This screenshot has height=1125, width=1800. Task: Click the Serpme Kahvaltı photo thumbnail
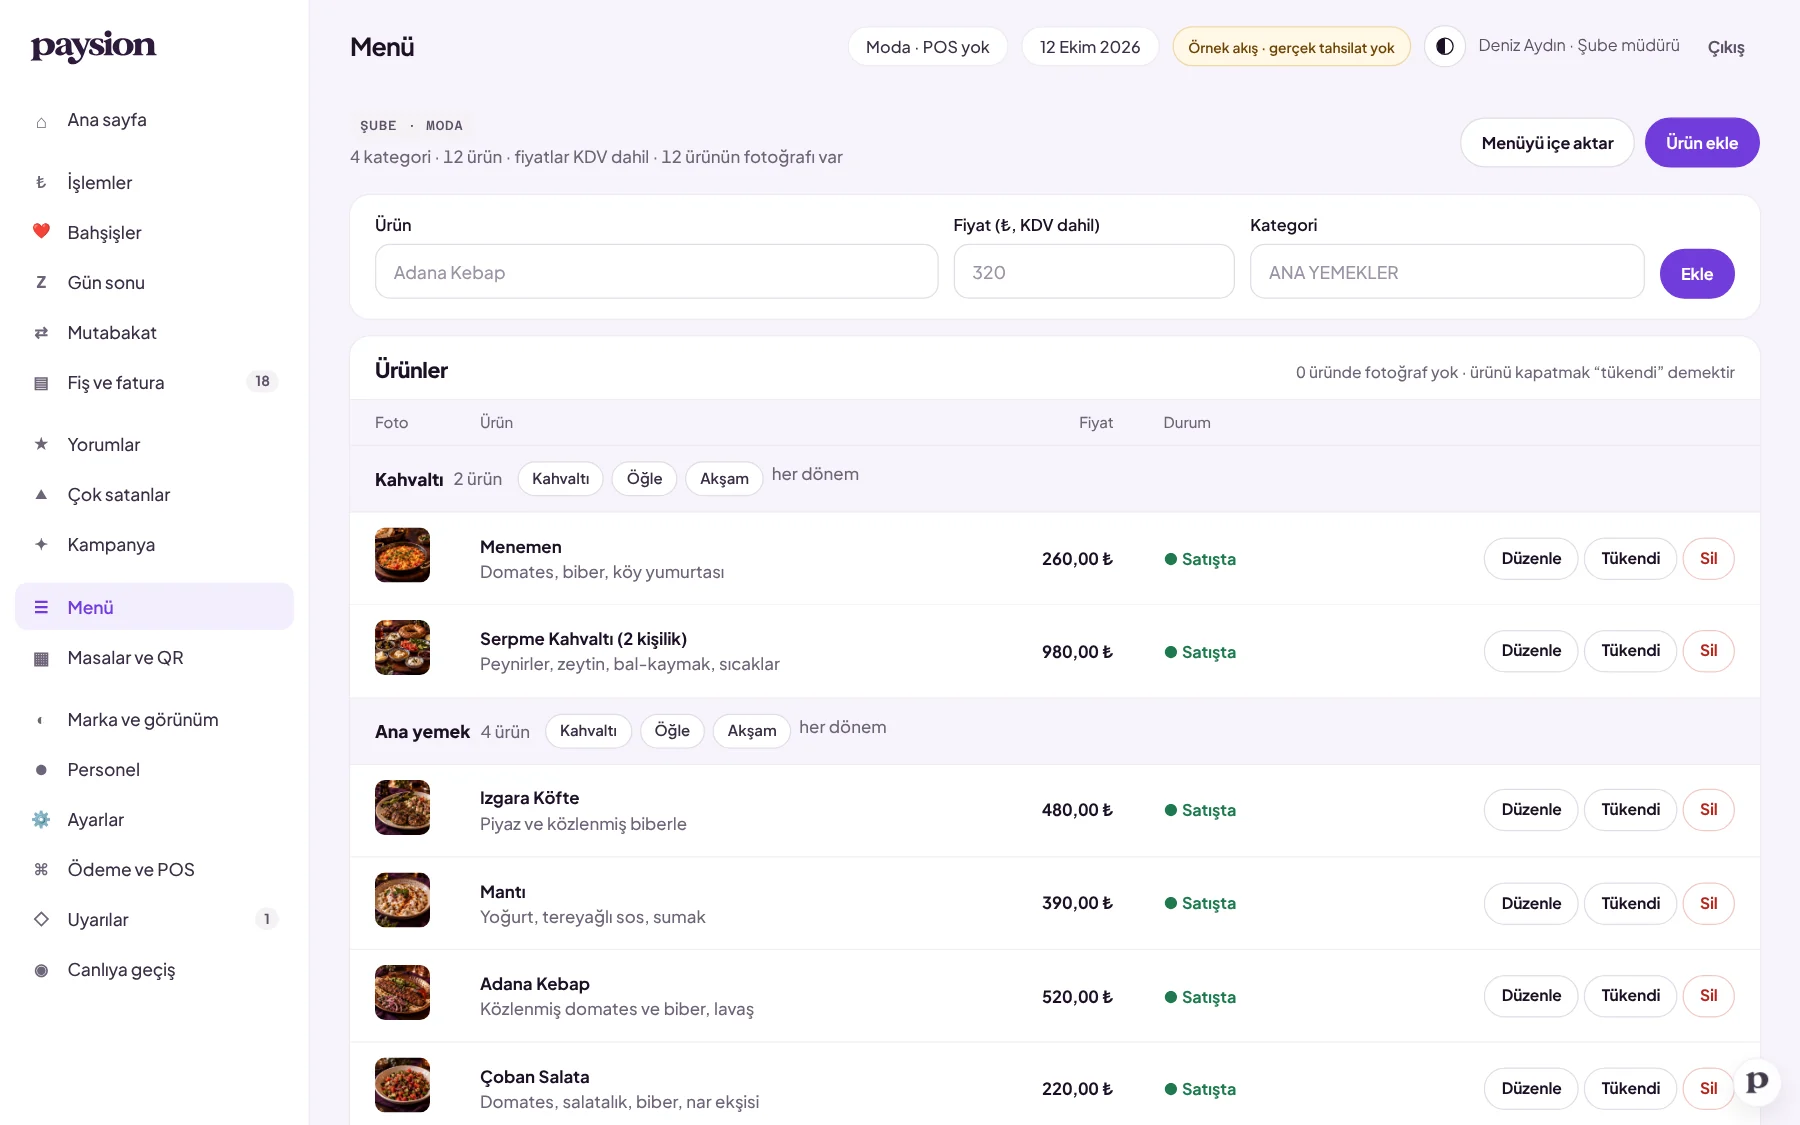click(402, 648)
